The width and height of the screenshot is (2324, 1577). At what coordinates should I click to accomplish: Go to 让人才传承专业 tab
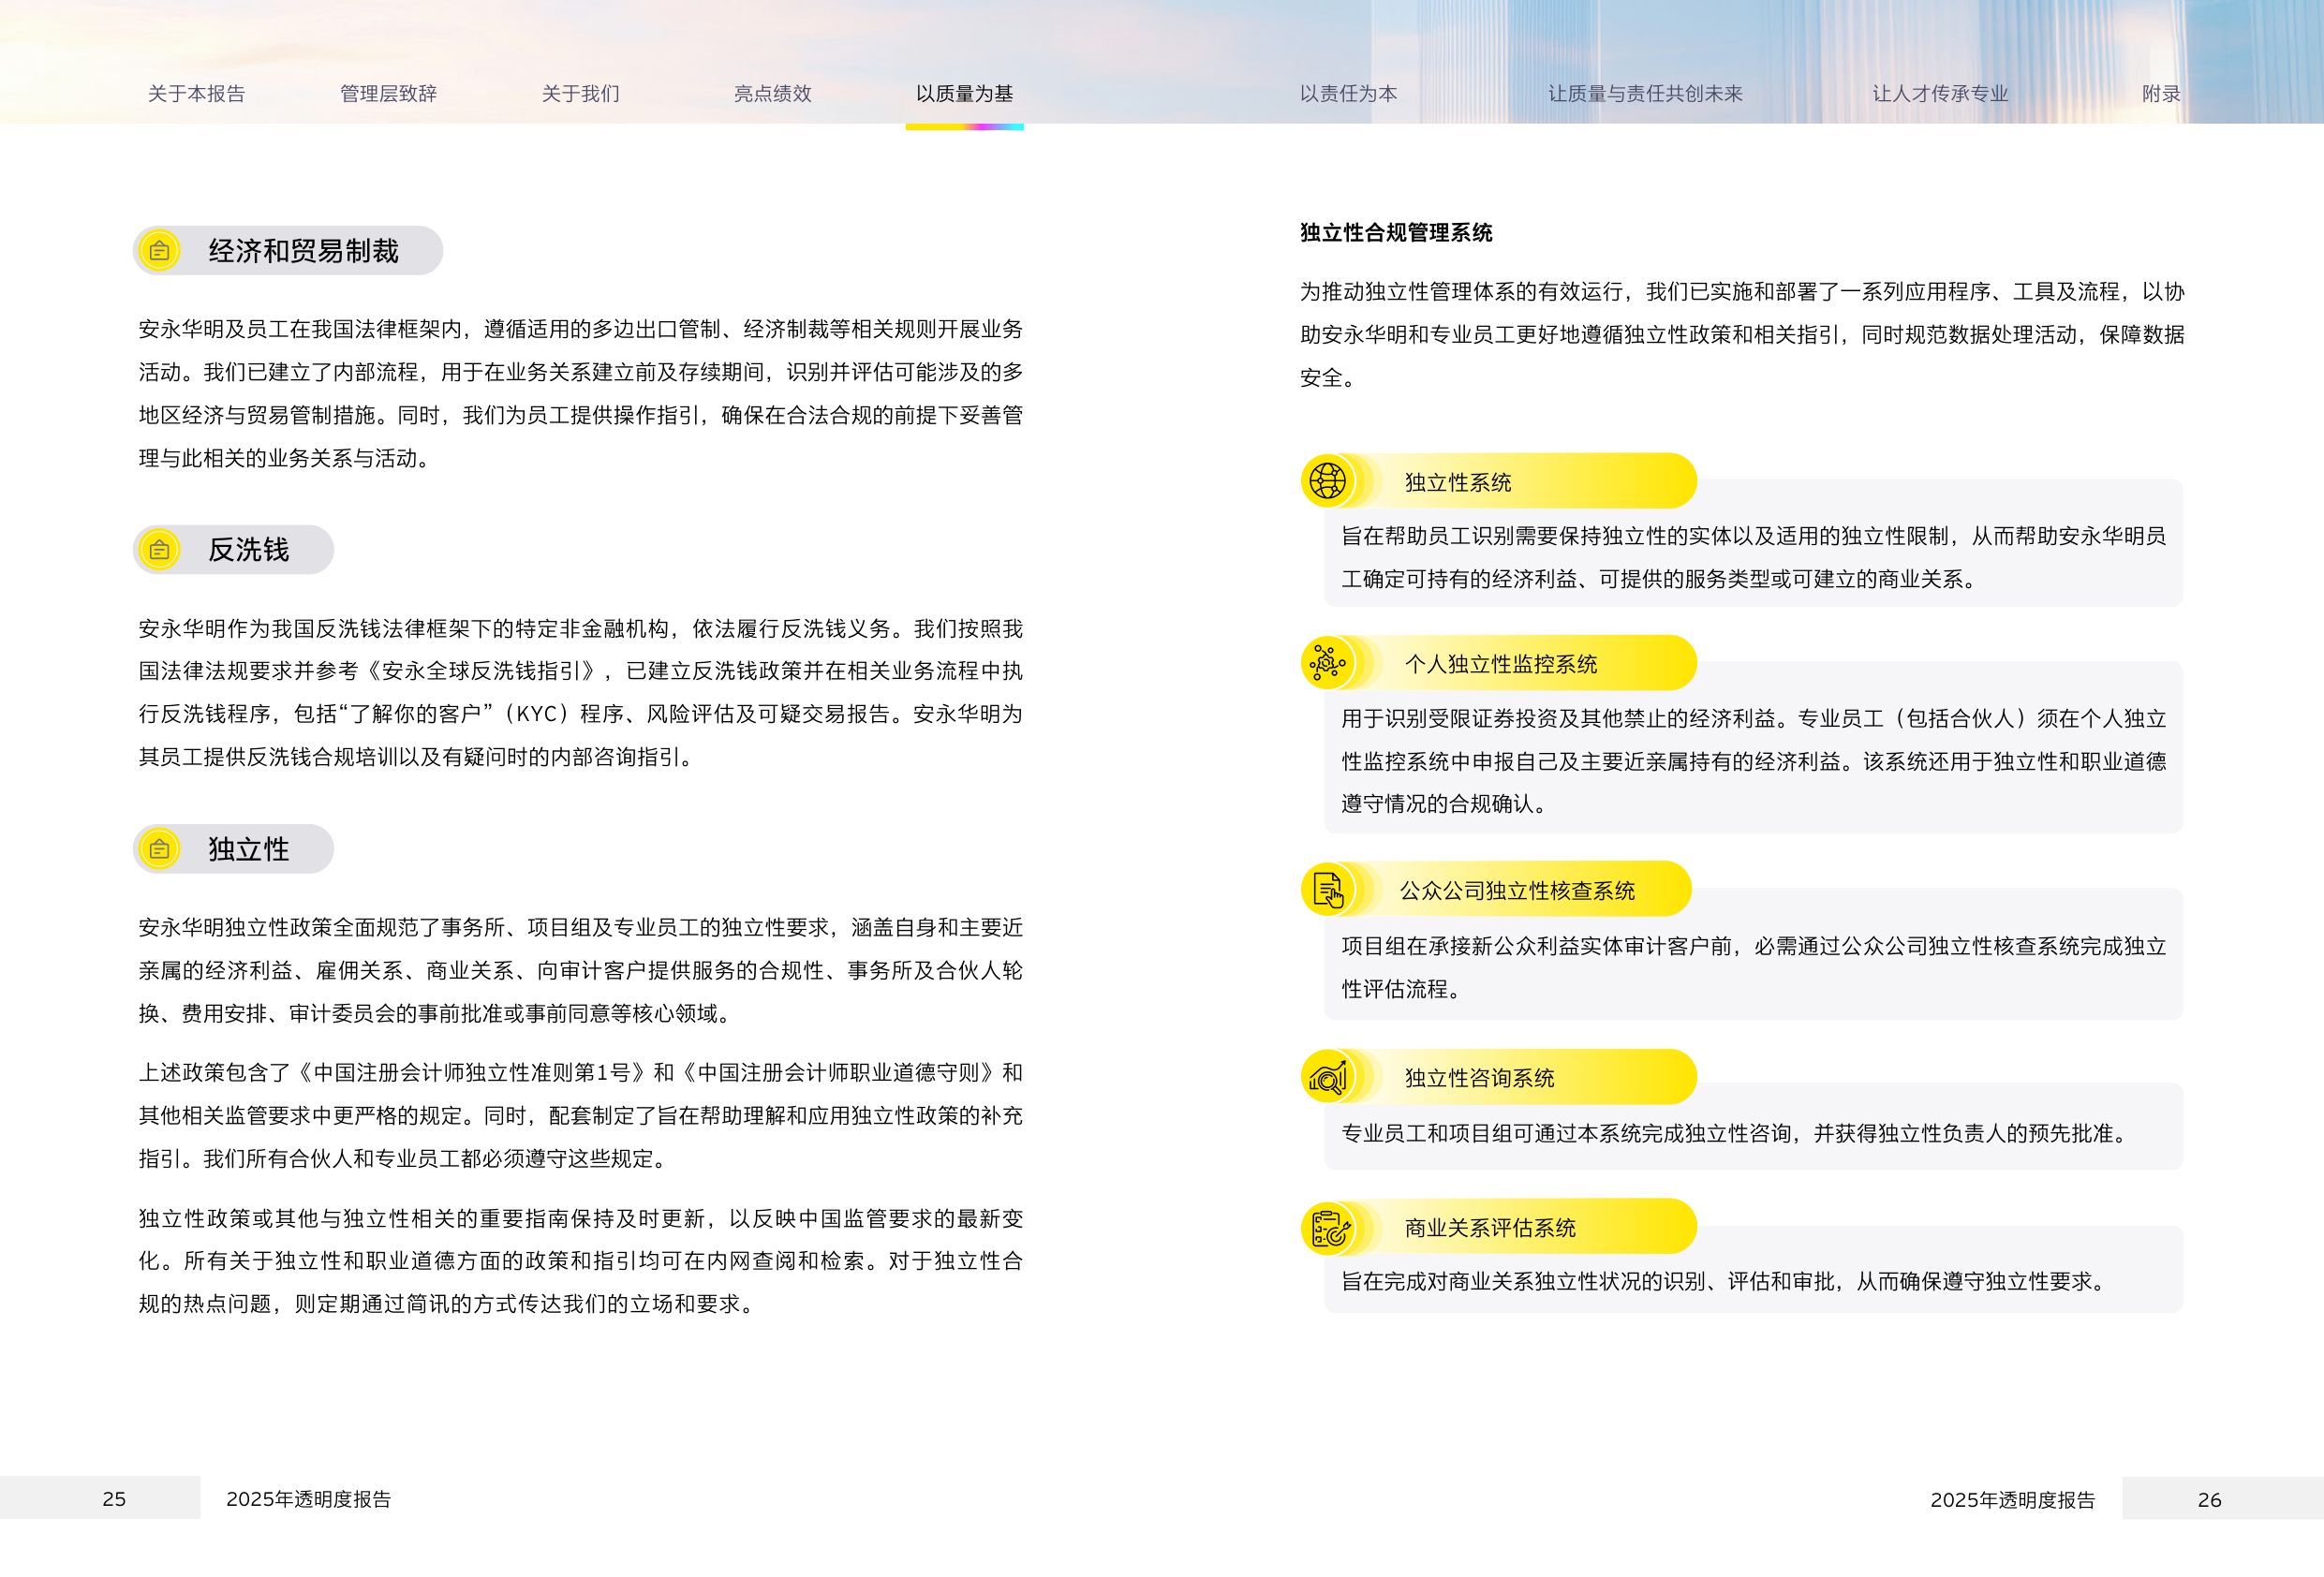(1940, 94)
